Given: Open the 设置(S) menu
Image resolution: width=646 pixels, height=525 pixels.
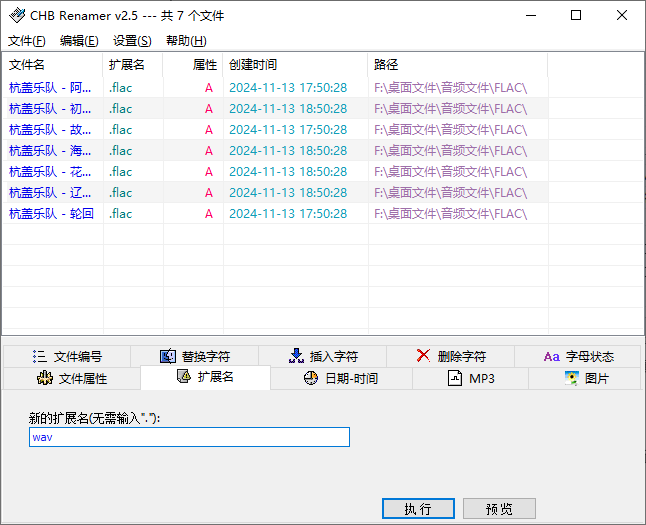Looking at the screenshot, I should pyautogui.click(x=132, y=41).
